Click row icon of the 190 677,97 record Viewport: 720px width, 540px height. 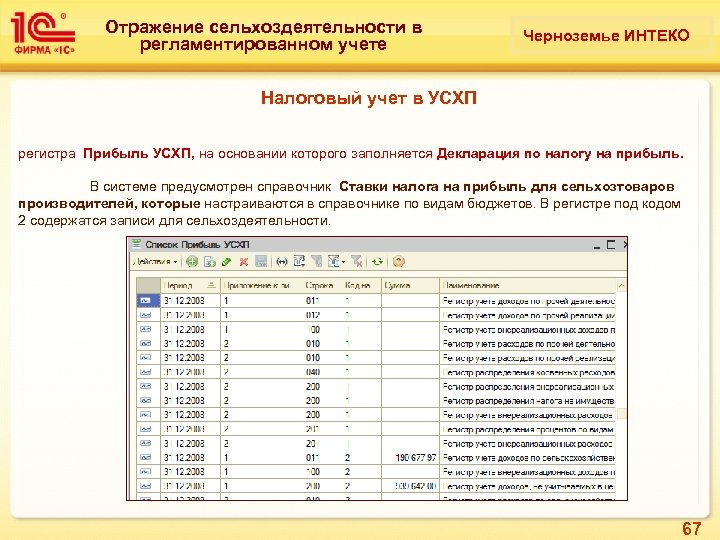(146, 458)
